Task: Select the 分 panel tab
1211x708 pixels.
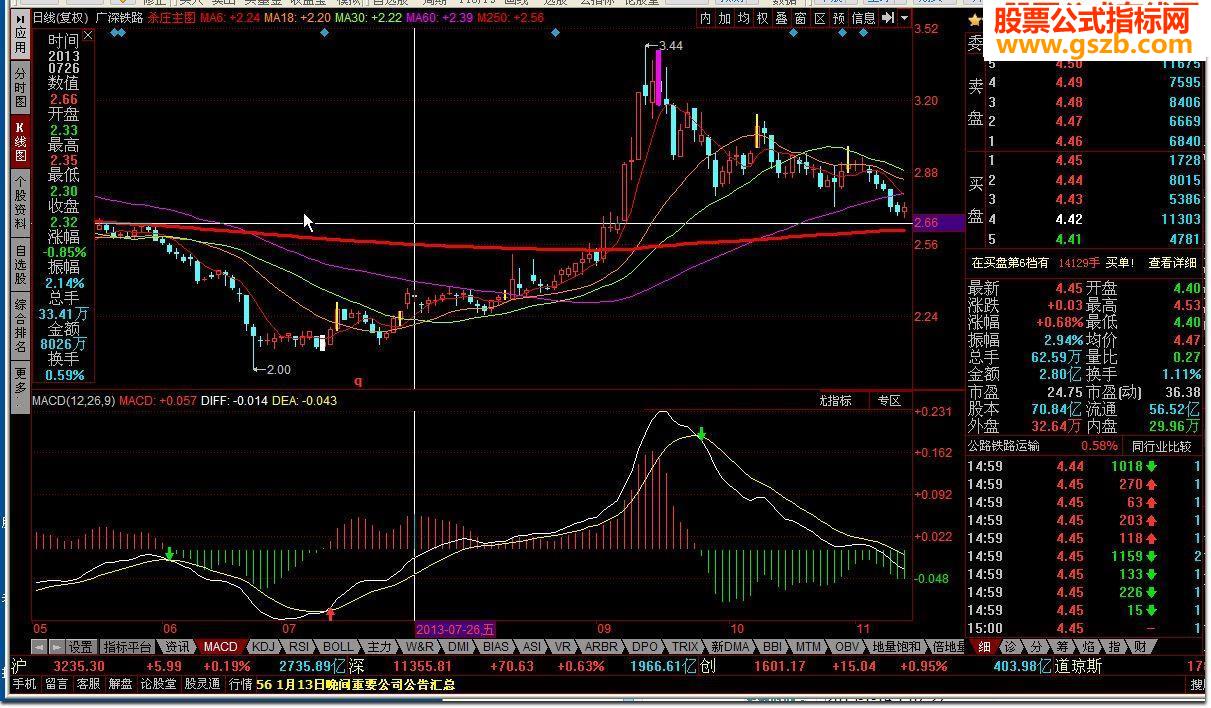Action: pyautogui.click(x=1037, y=646)
